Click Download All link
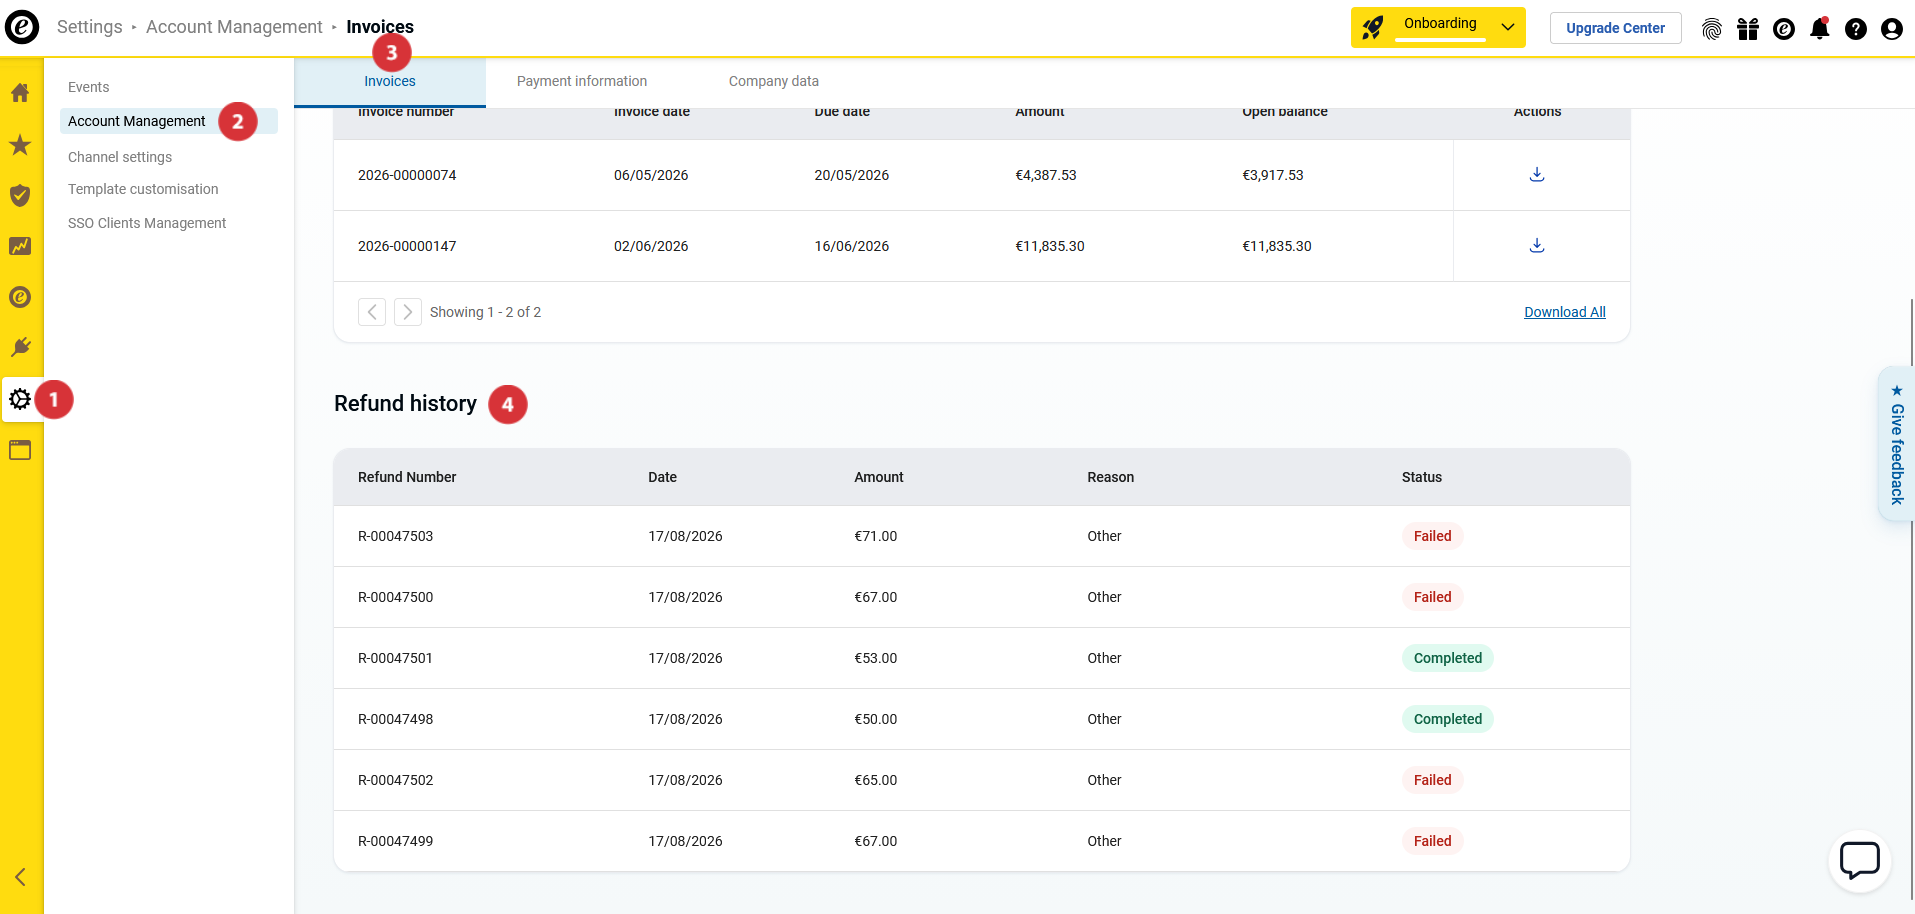The width and height of the screenshot is (1915, 914). tap(1565, 312)
